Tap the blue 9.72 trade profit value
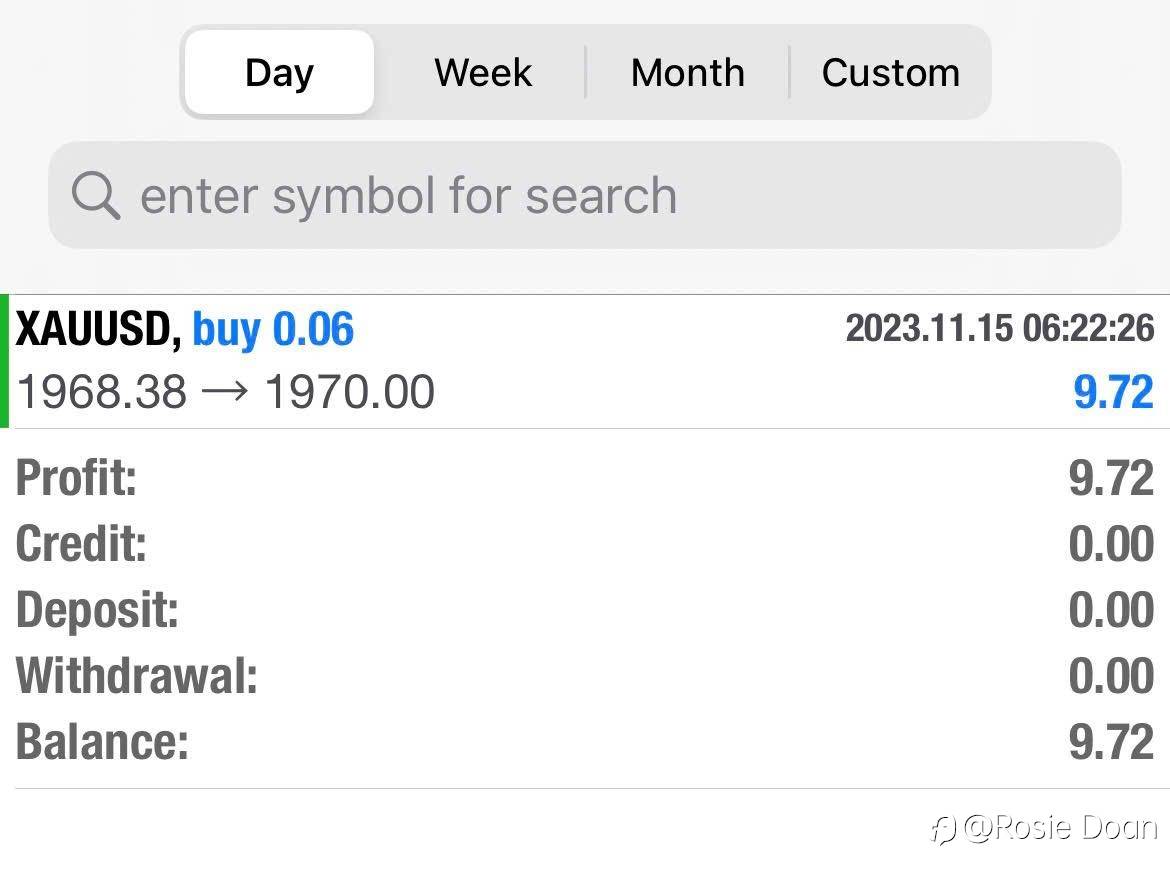This screenshot has height=877, width=1170. 1113,392
